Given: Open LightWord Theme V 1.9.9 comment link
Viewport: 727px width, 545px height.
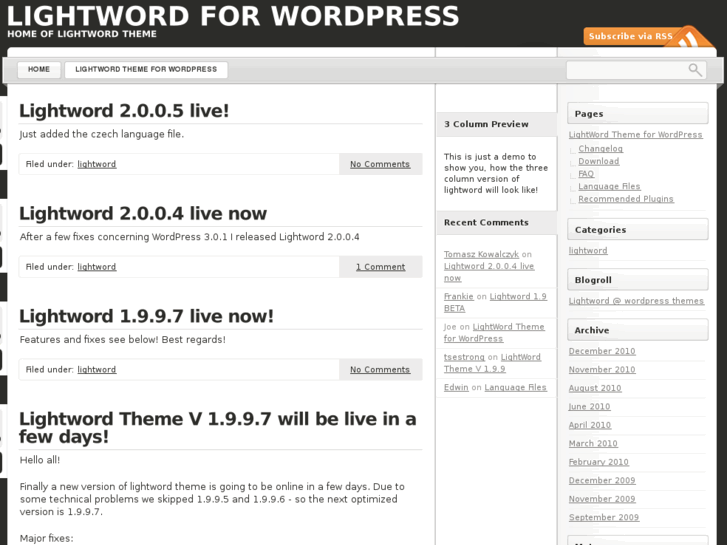Looking at the screenshot, I should coord(492,363).
